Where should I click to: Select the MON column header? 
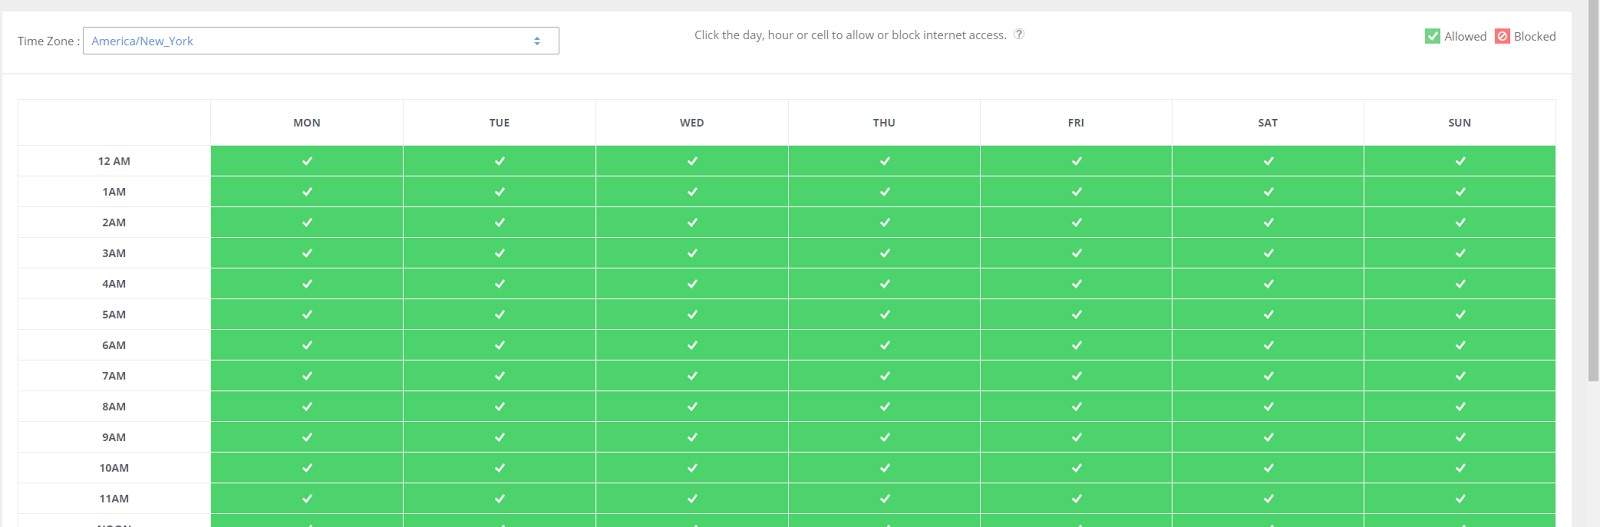point(307,123)
